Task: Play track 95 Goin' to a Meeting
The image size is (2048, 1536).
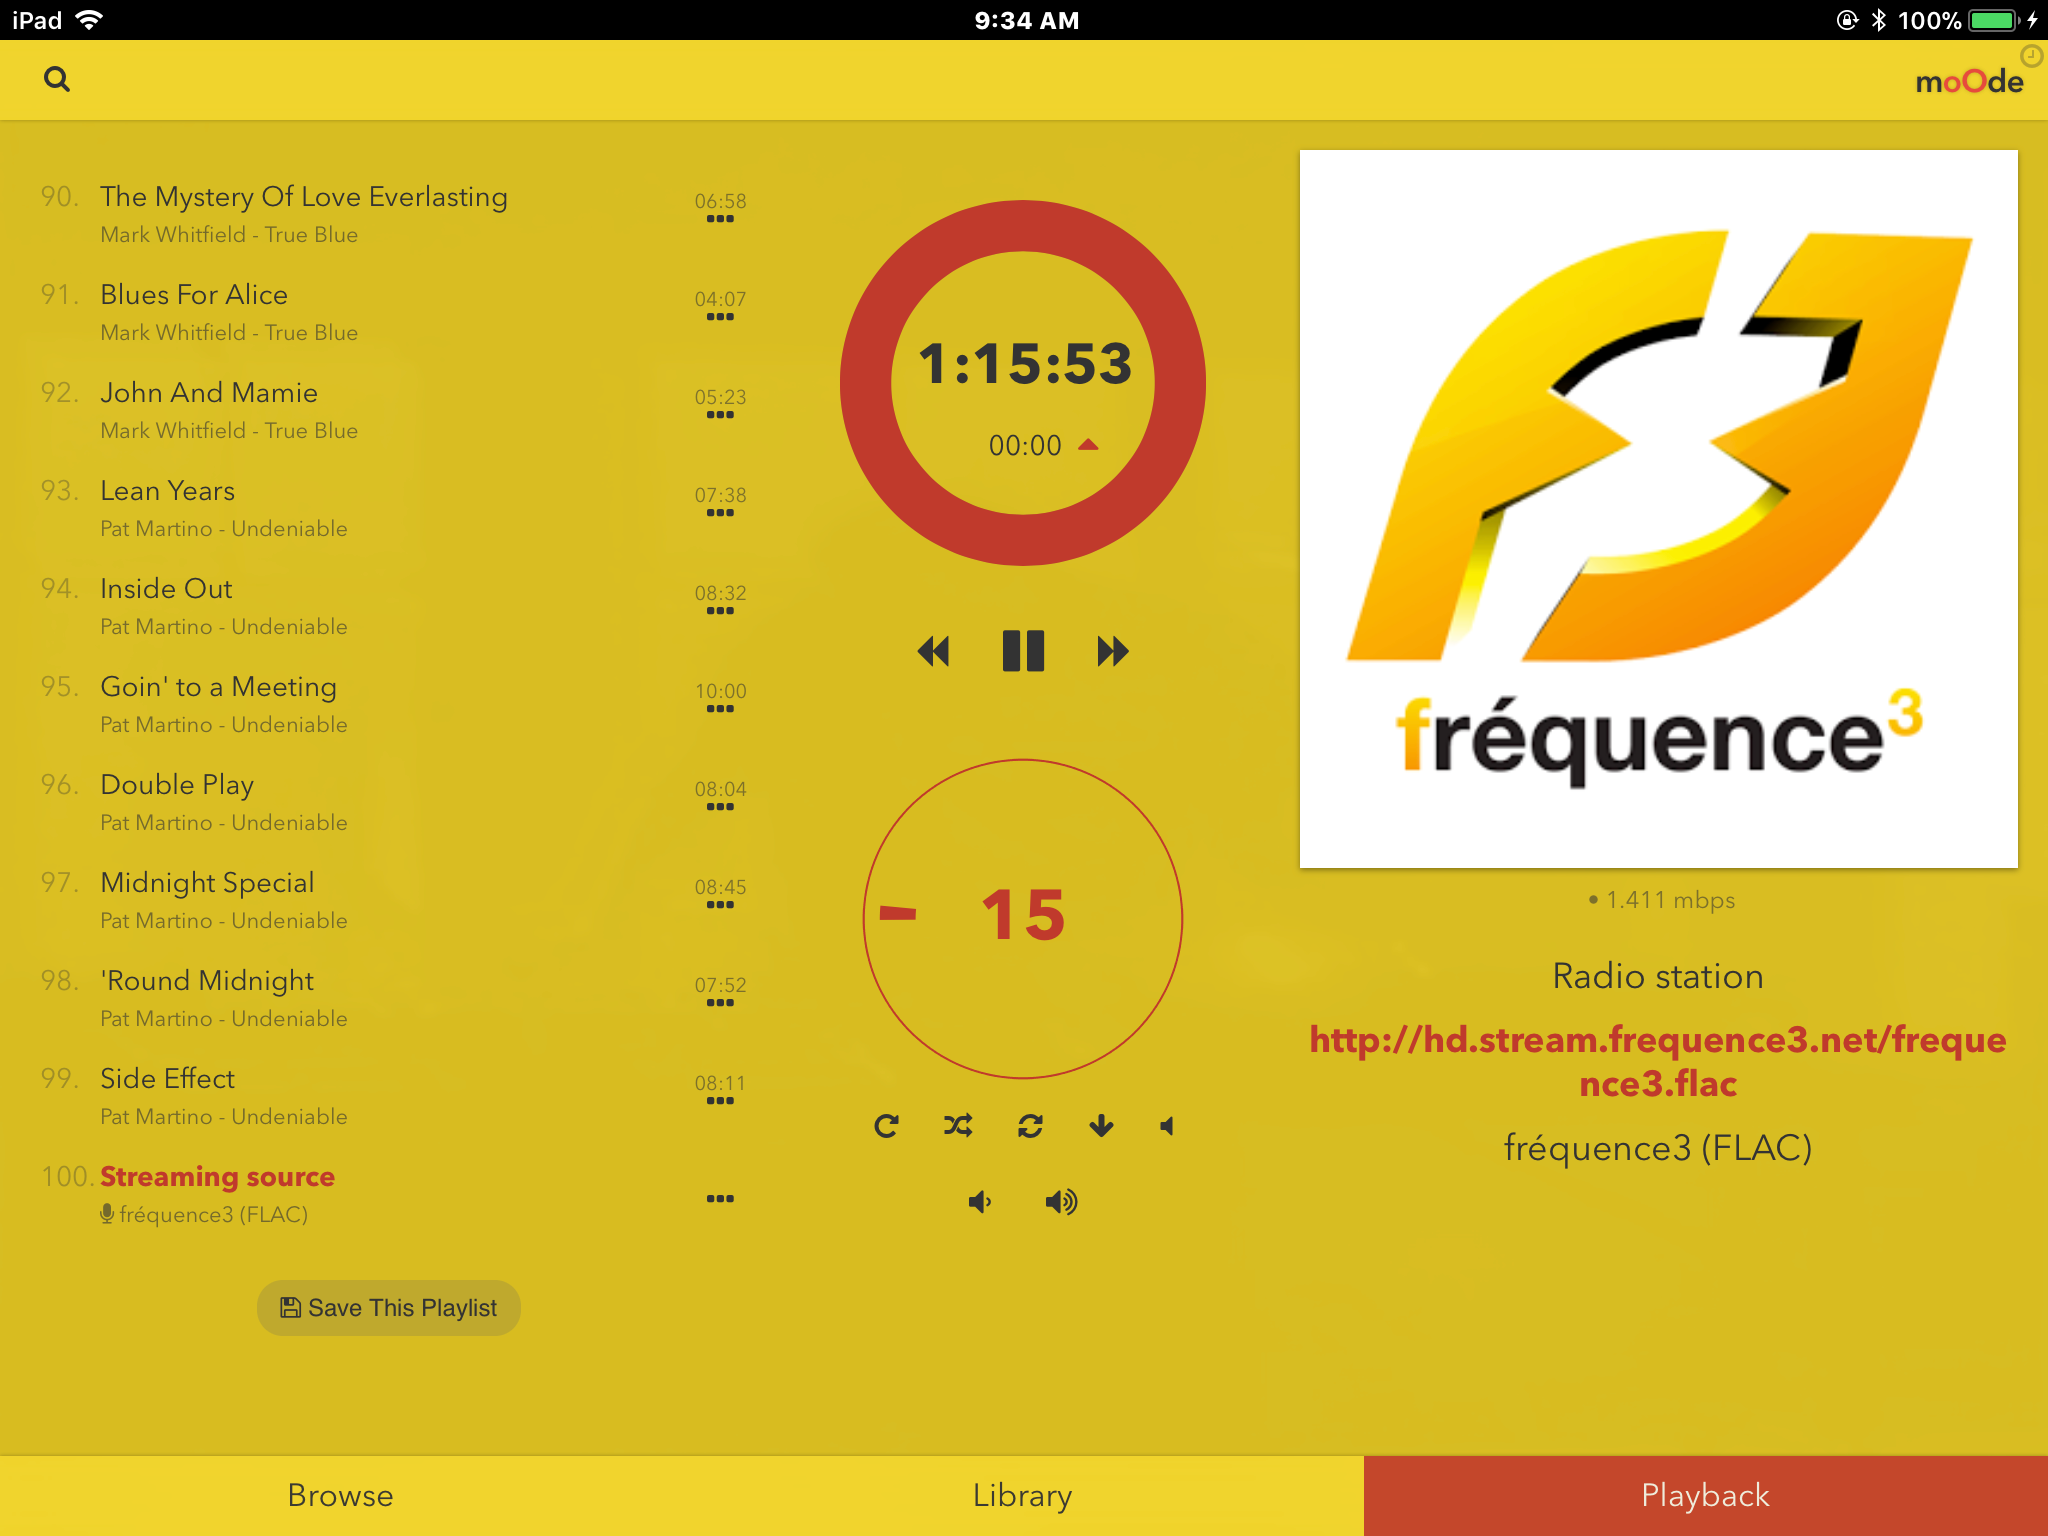Action: pos(218,687)
